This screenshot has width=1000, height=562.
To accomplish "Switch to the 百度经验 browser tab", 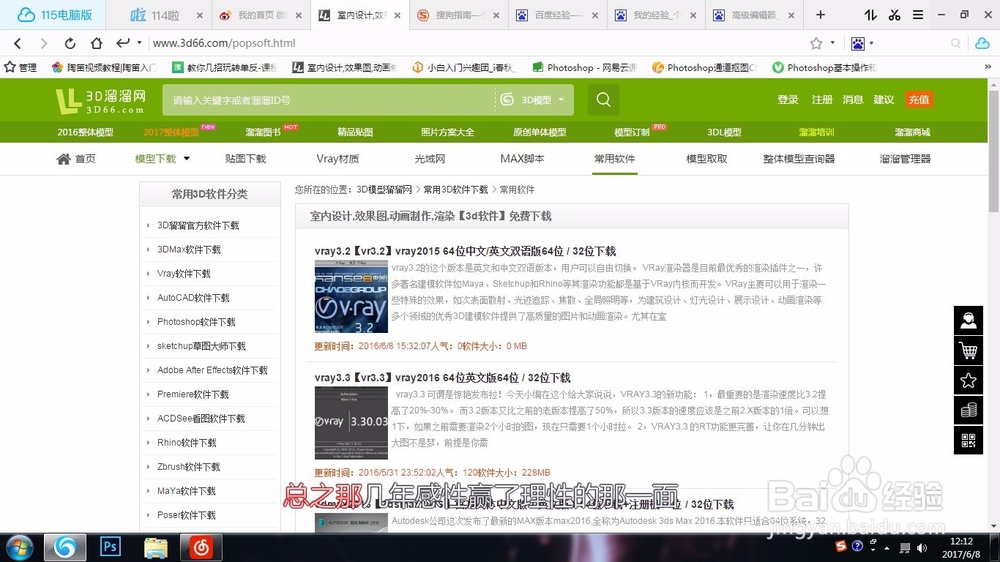I will coord(557,15).
